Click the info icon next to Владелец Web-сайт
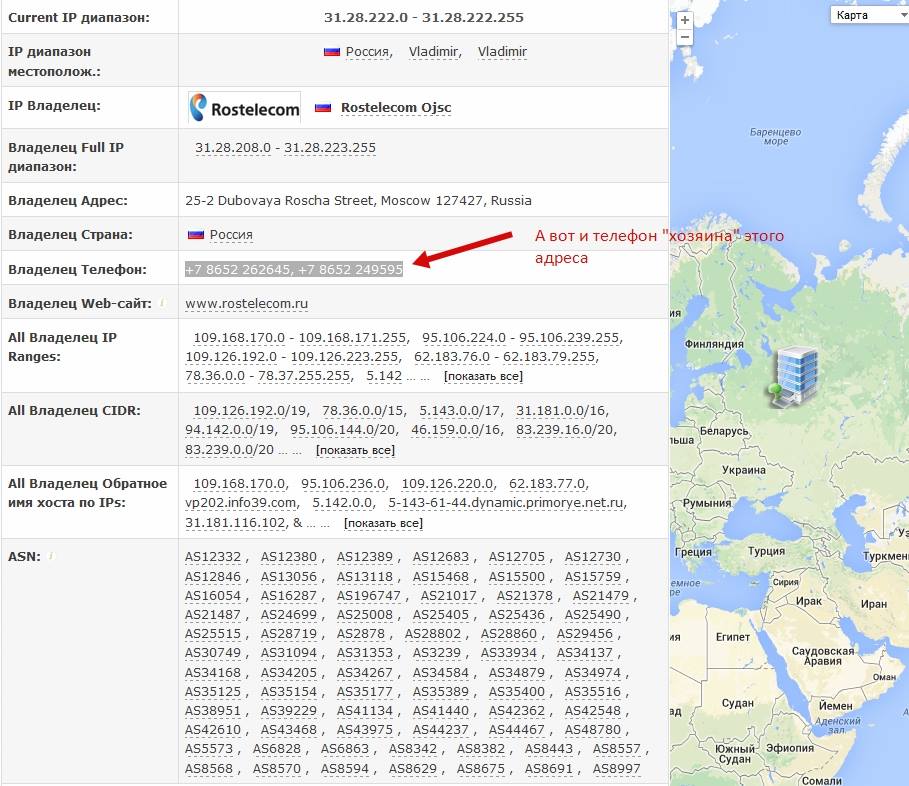 pos(162,302)
